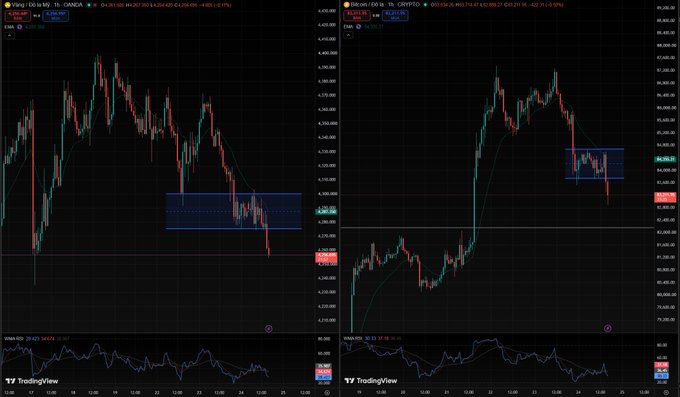Open the time axis settings icon on the gold chart
This screenshot has height=397, width=680.
[x=327, y=392]
